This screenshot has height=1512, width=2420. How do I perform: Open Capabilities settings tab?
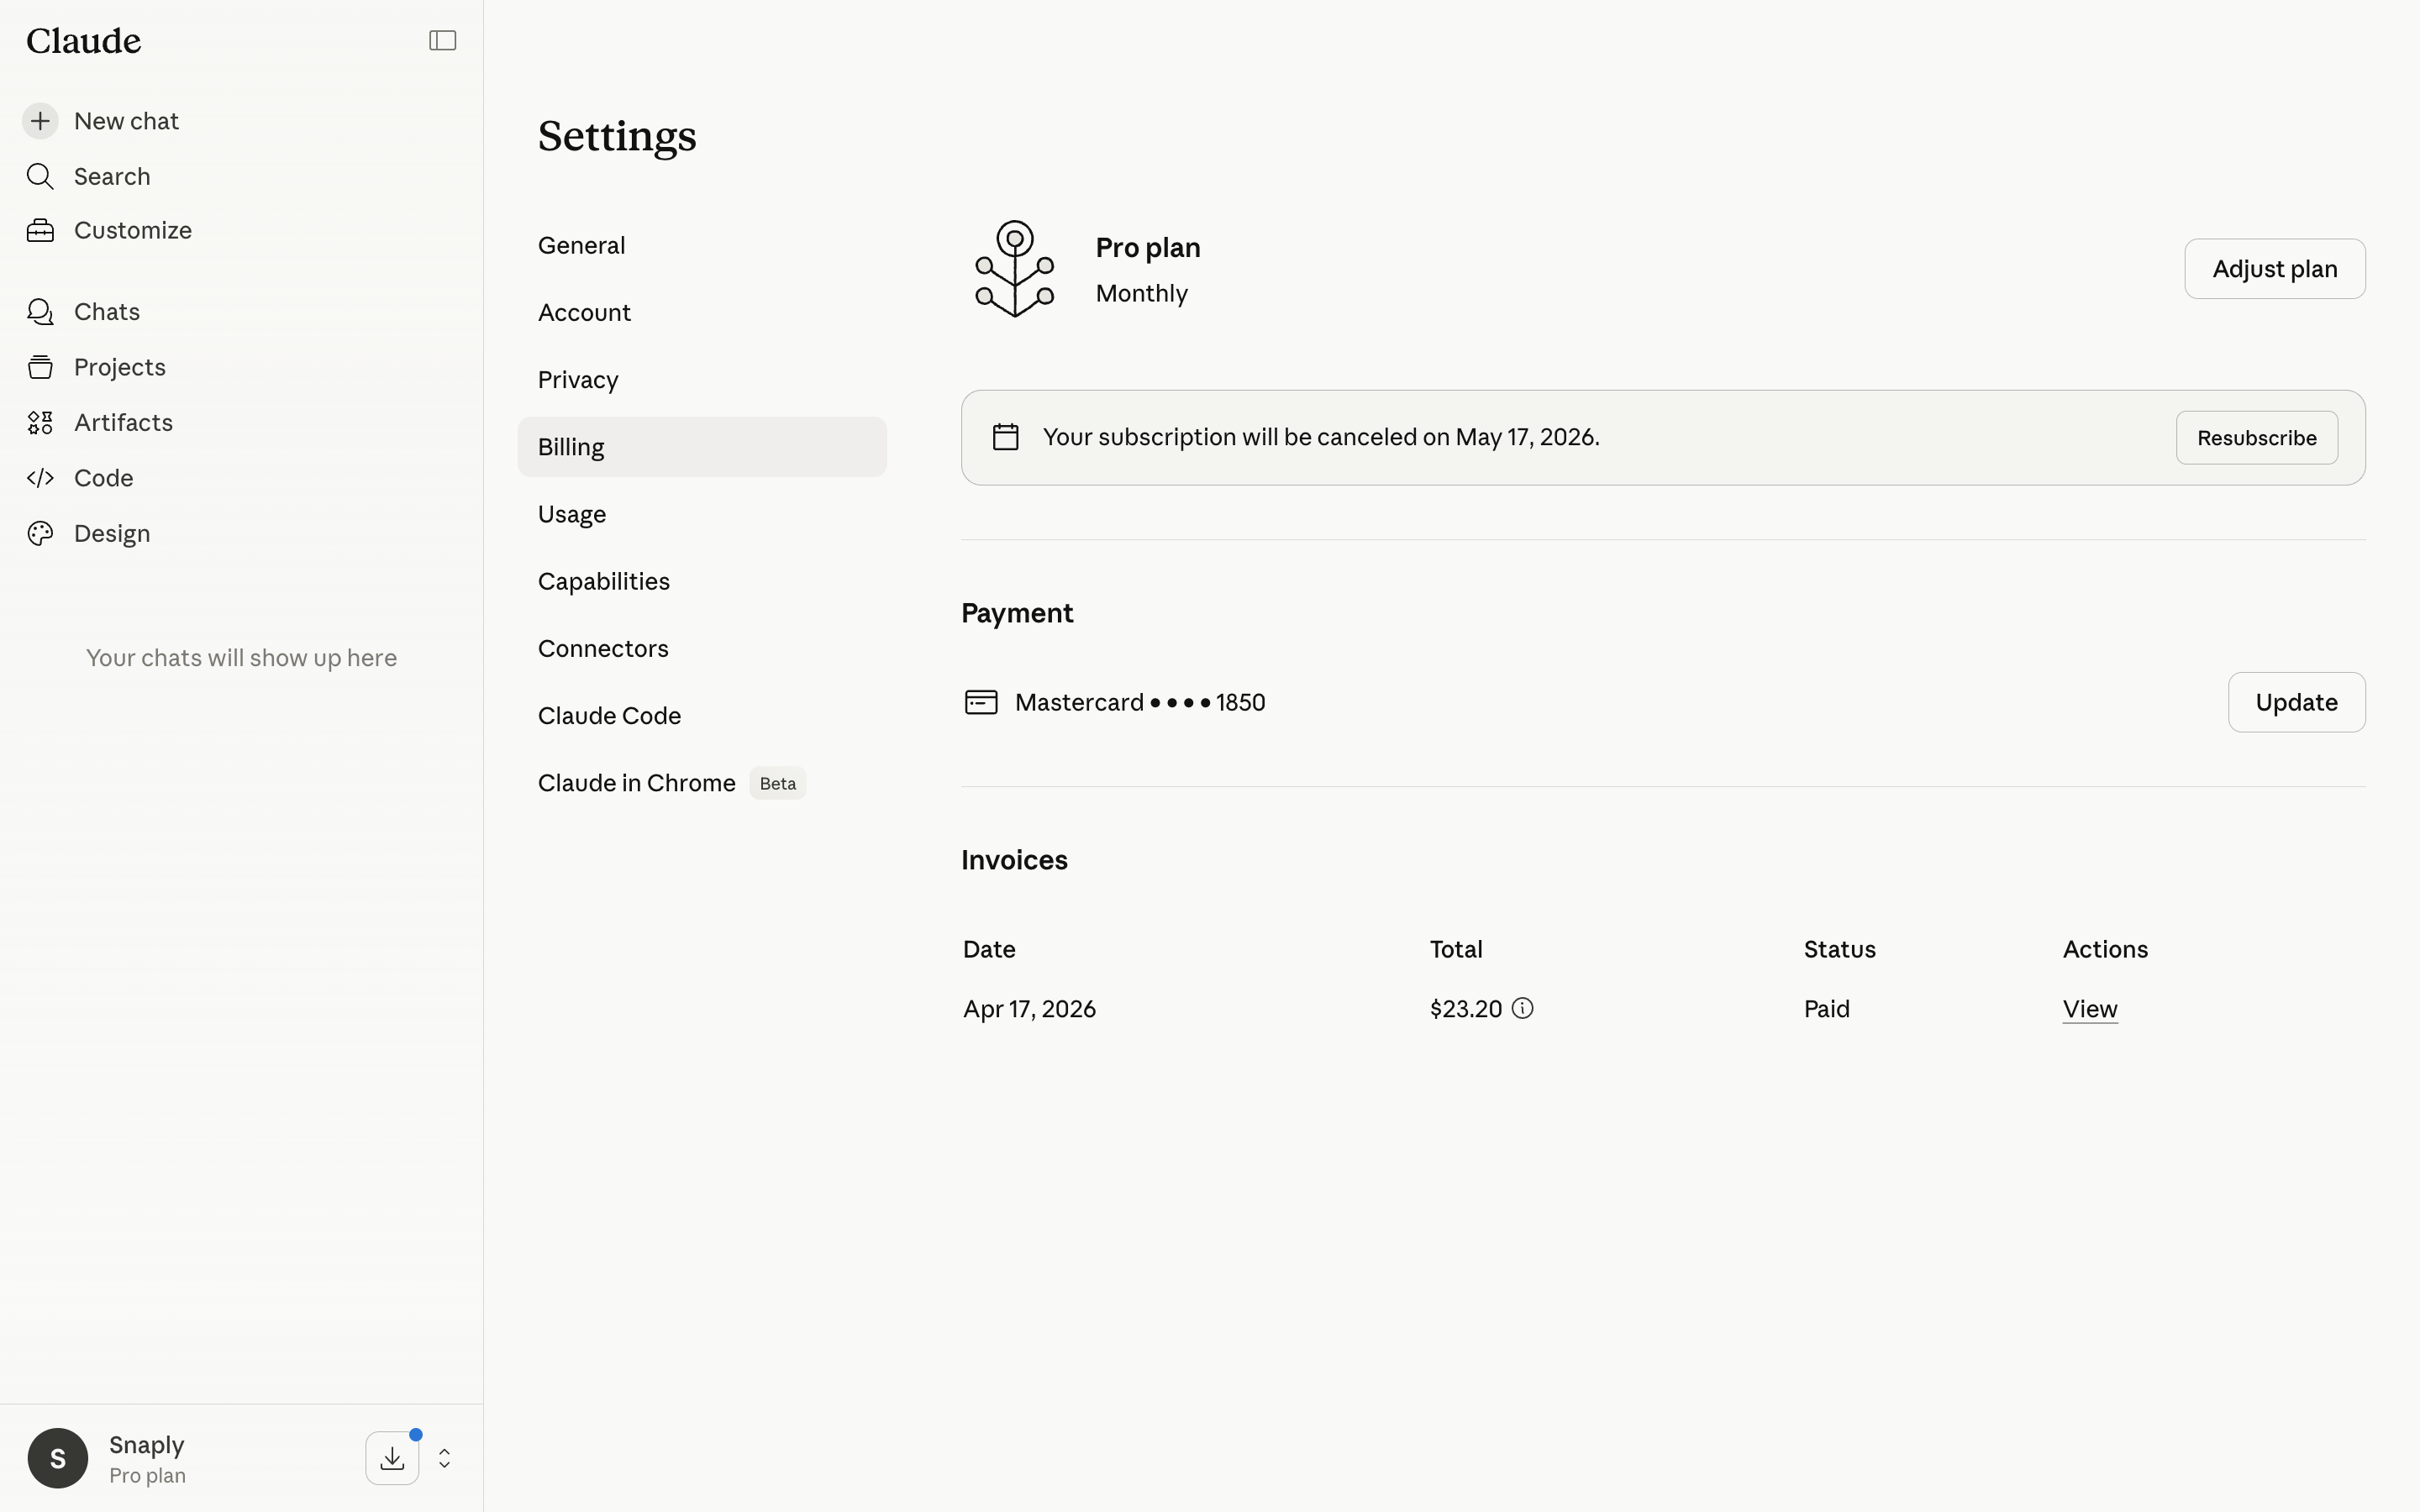(x=702, y=581)
